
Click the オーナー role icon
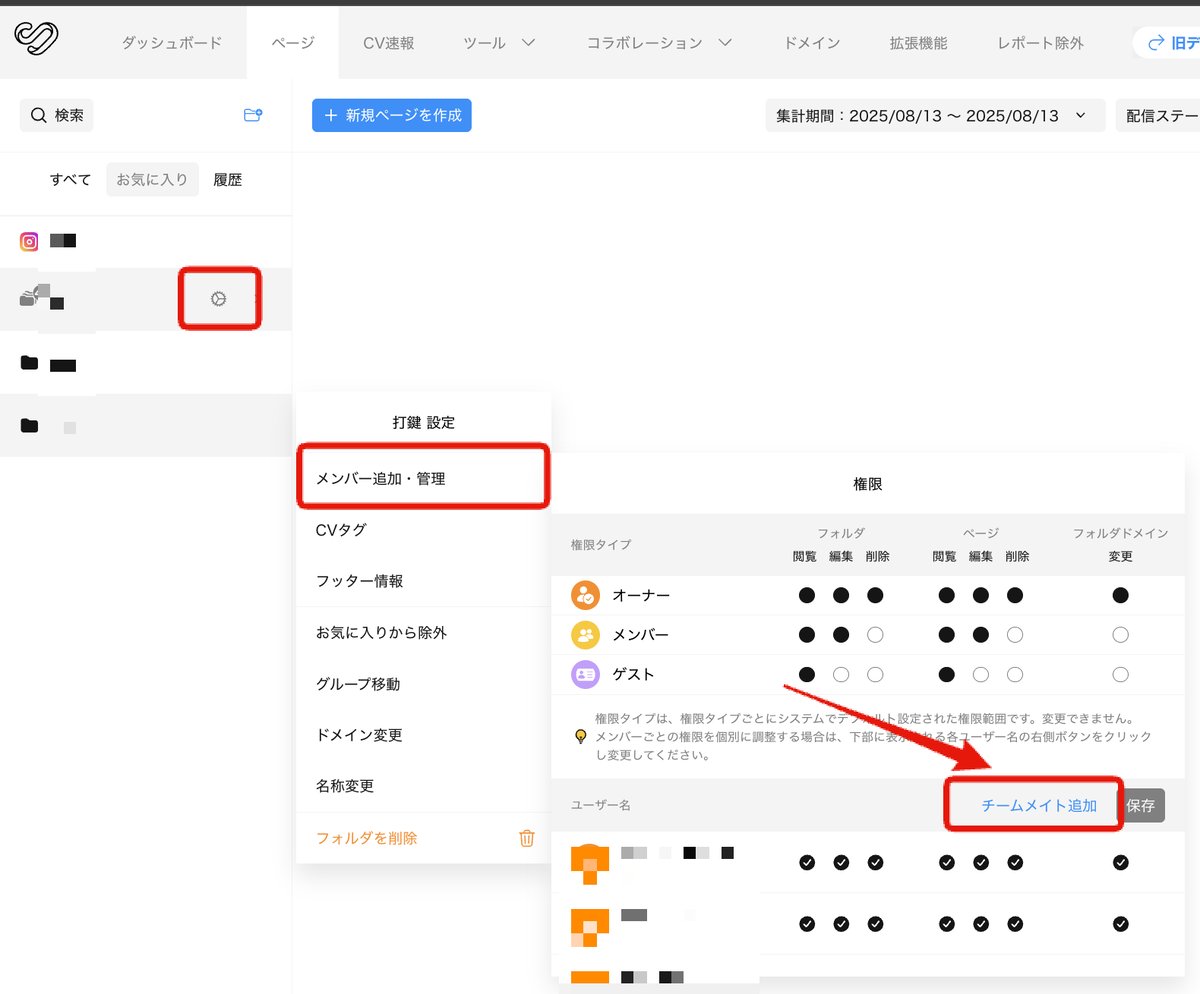tap(585, 595)
